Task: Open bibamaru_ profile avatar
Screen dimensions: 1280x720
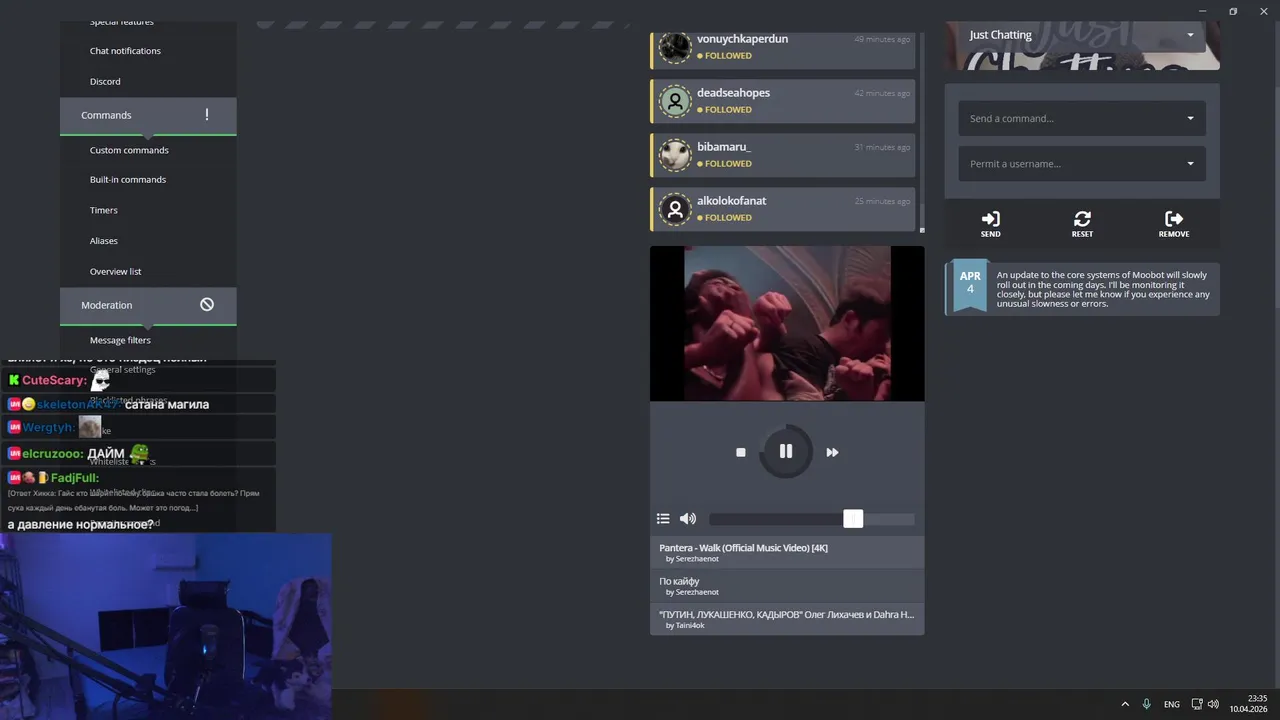Action: tap(675, 155)
